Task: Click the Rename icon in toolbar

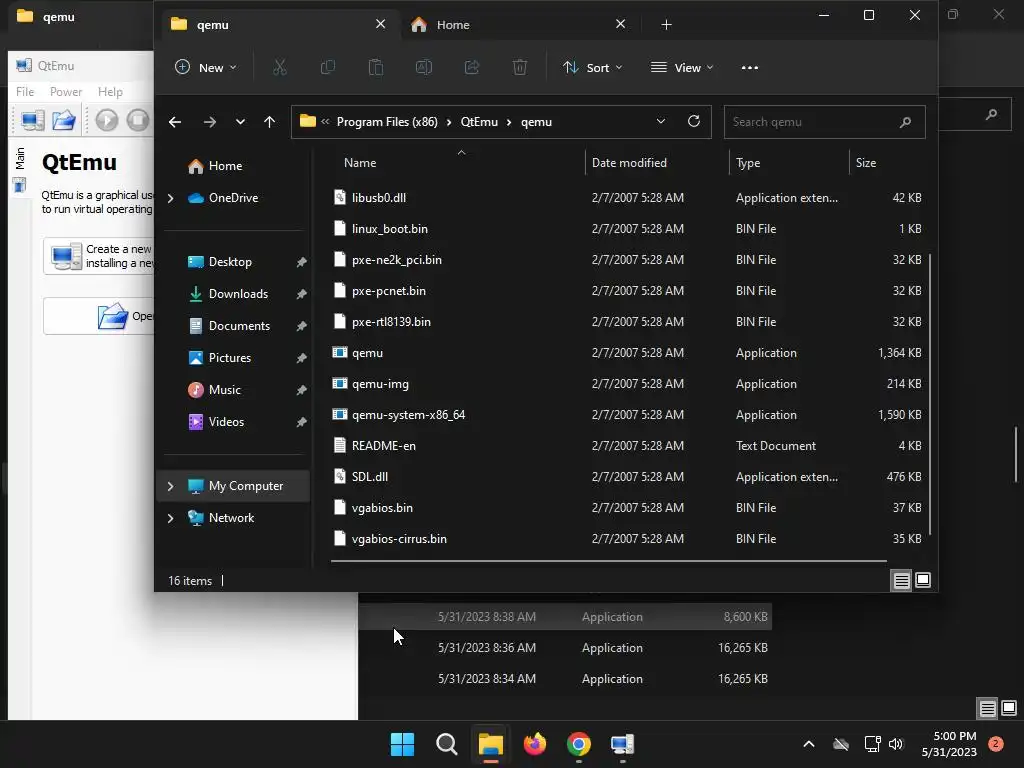Action: pos(424,67)
